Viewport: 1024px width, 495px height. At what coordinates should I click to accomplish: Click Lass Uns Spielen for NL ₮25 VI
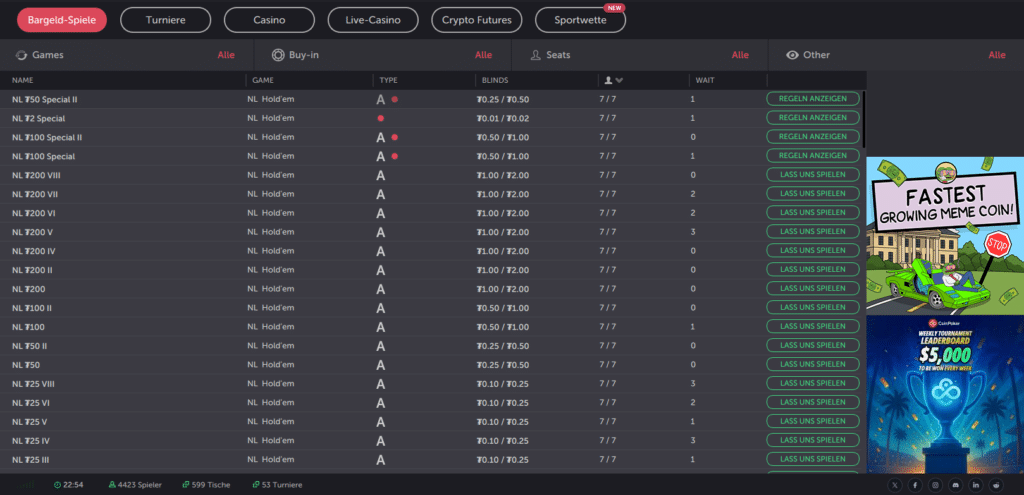(813, 402)
